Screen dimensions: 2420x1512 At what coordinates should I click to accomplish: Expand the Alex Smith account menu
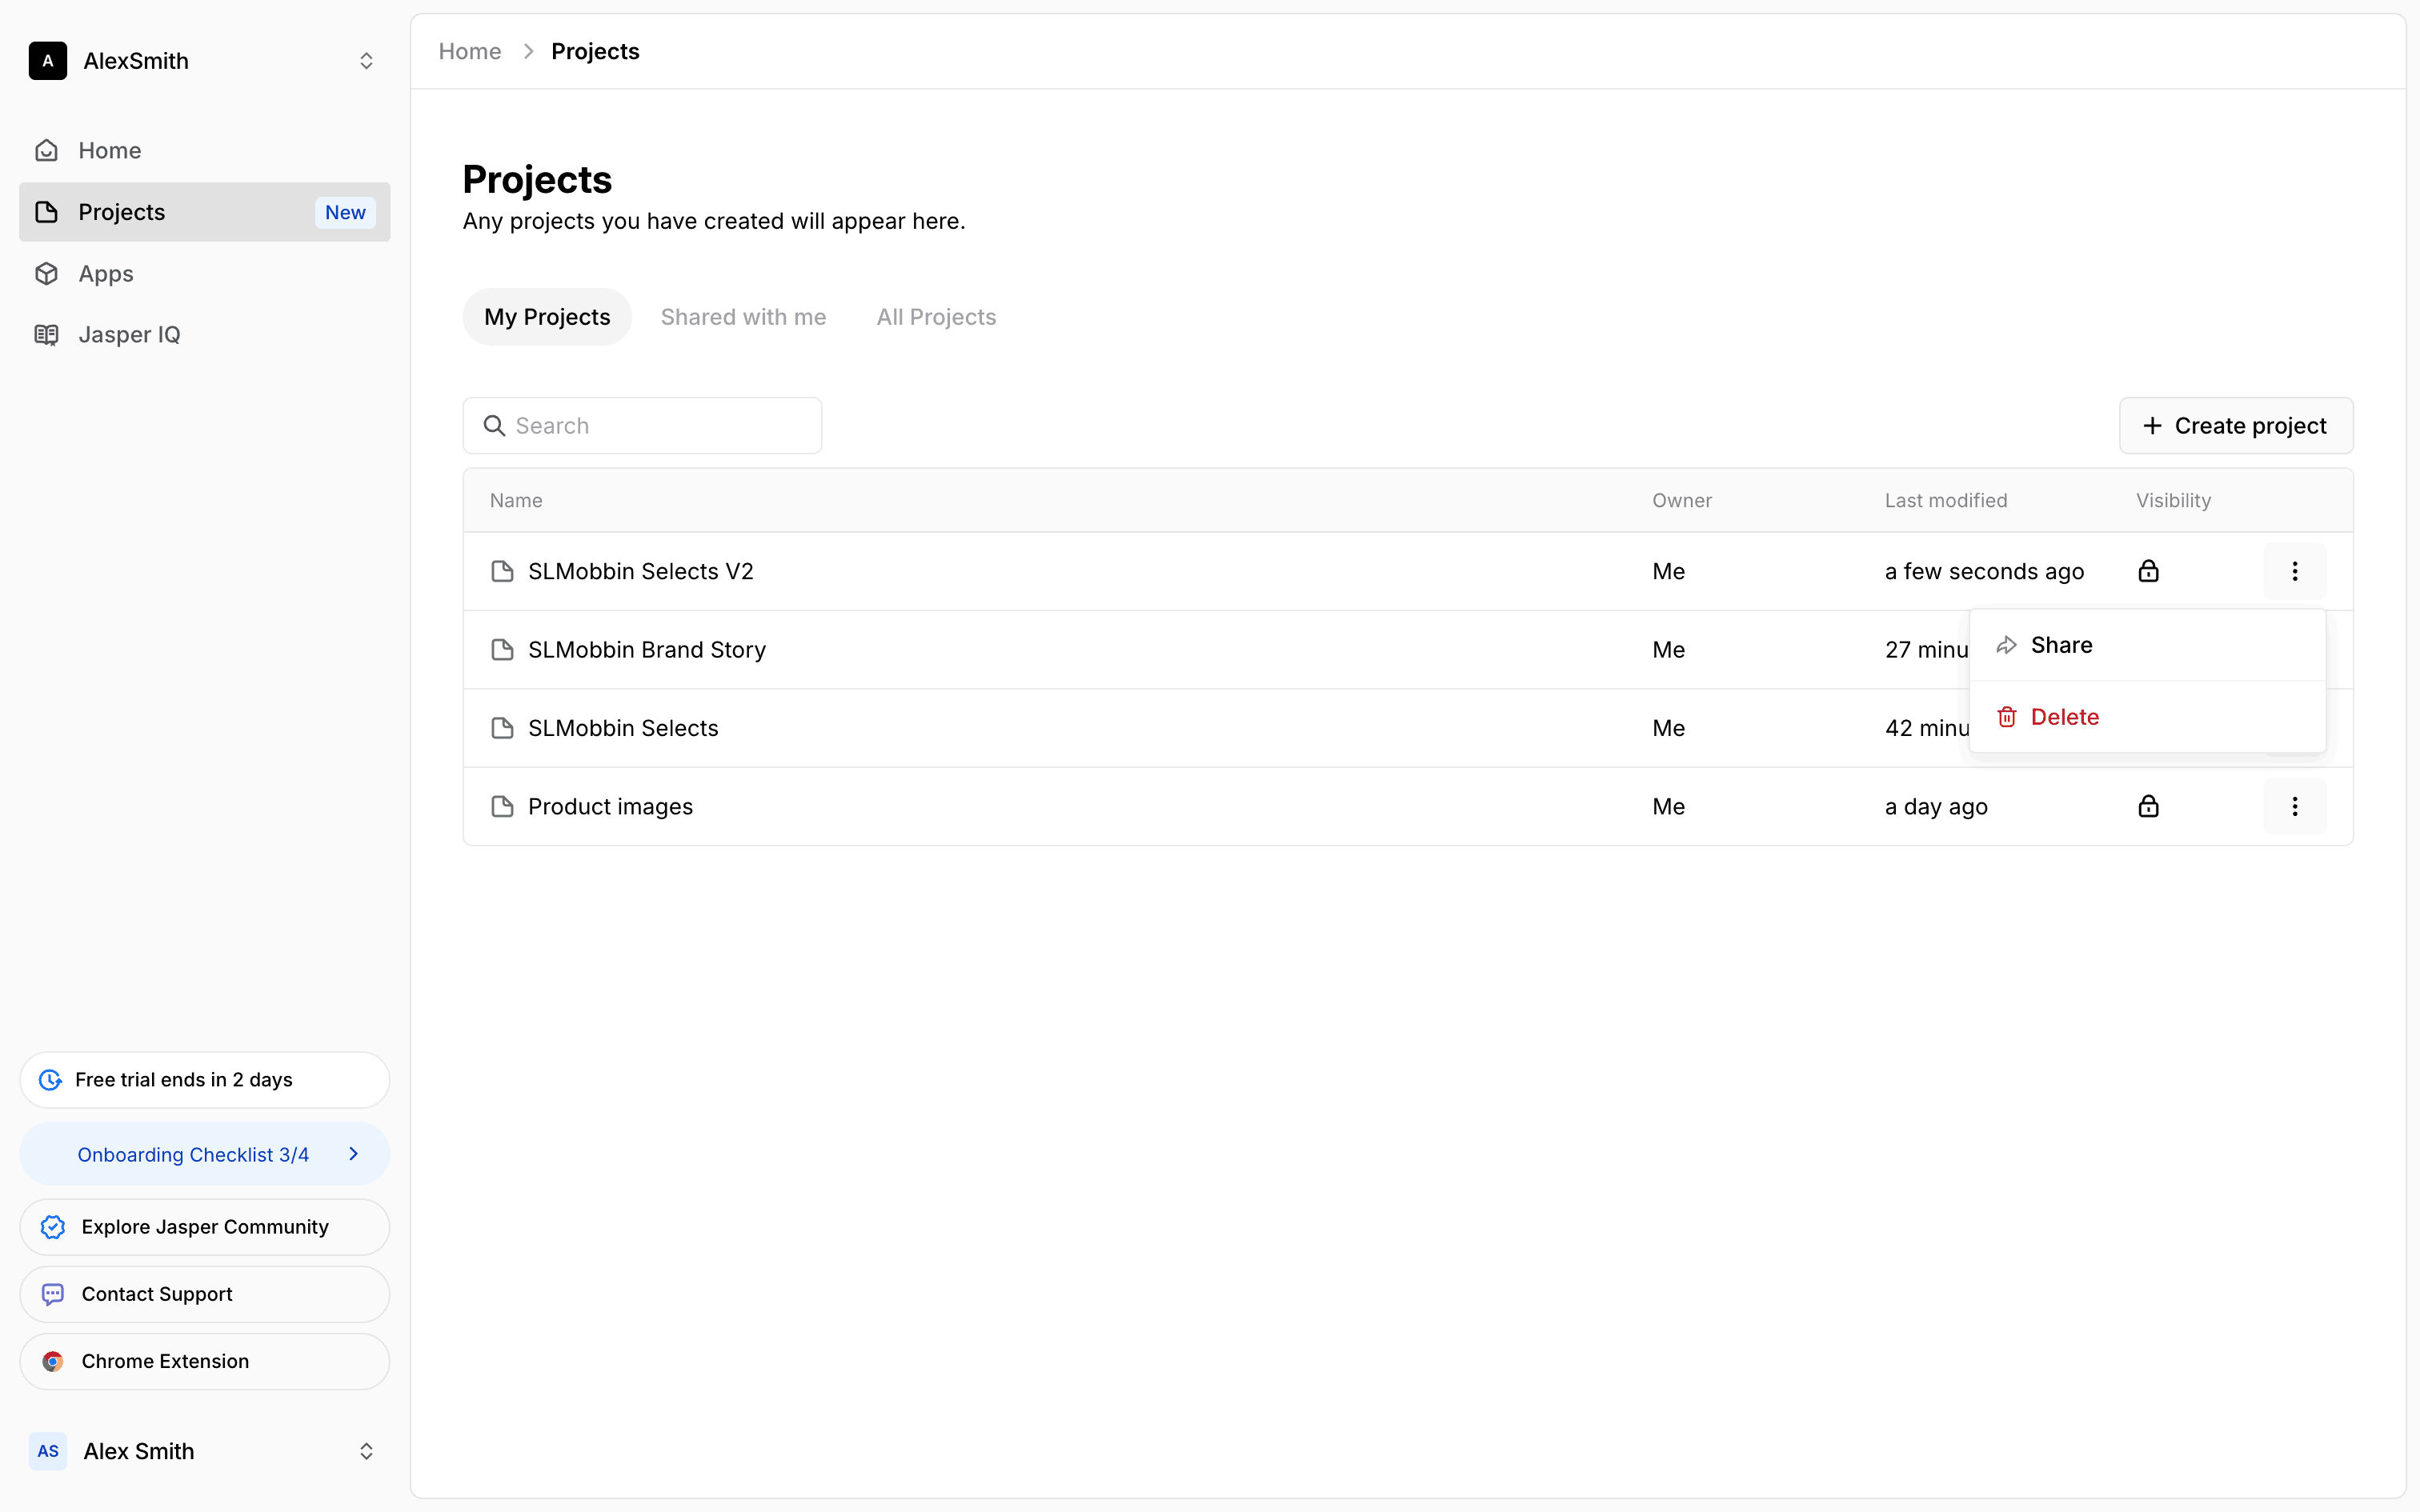(366, 1451)
